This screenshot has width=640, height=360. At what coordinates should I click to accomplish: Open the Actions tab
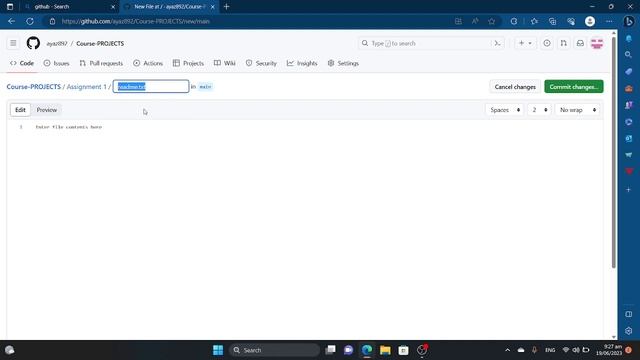click(x=148, y=63)
